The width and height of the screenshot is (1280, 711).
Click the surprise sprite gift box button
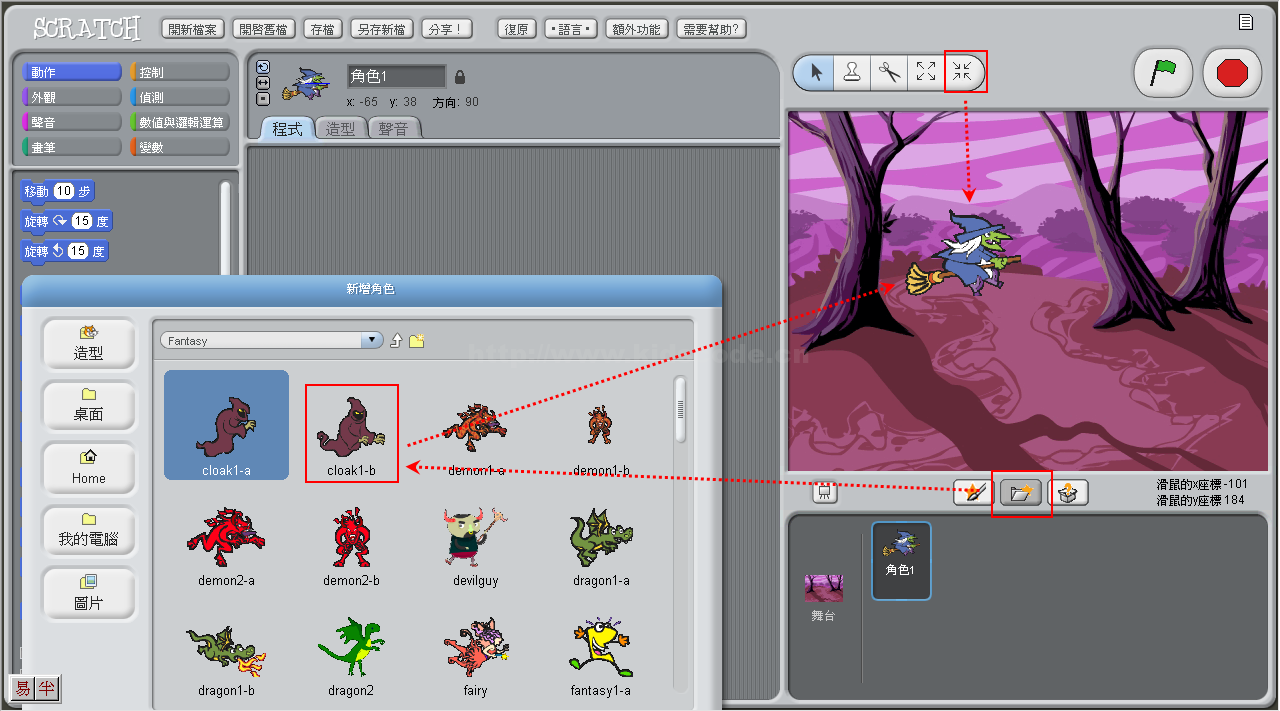[x=1068, y=493]
